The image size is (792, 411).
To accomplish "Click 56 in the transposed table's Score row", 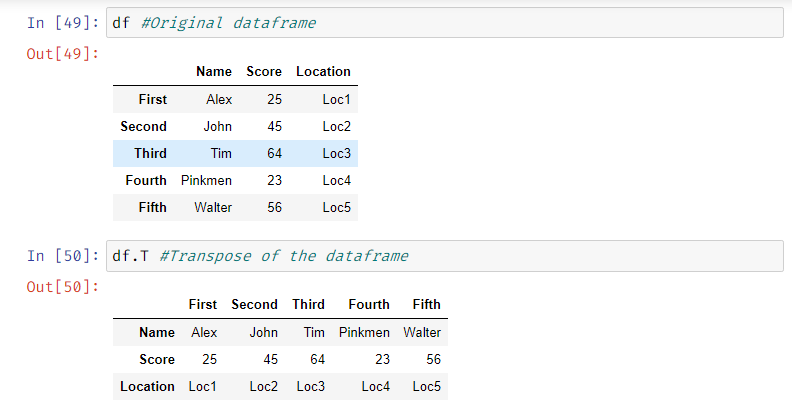I will [x=434, y=359].
